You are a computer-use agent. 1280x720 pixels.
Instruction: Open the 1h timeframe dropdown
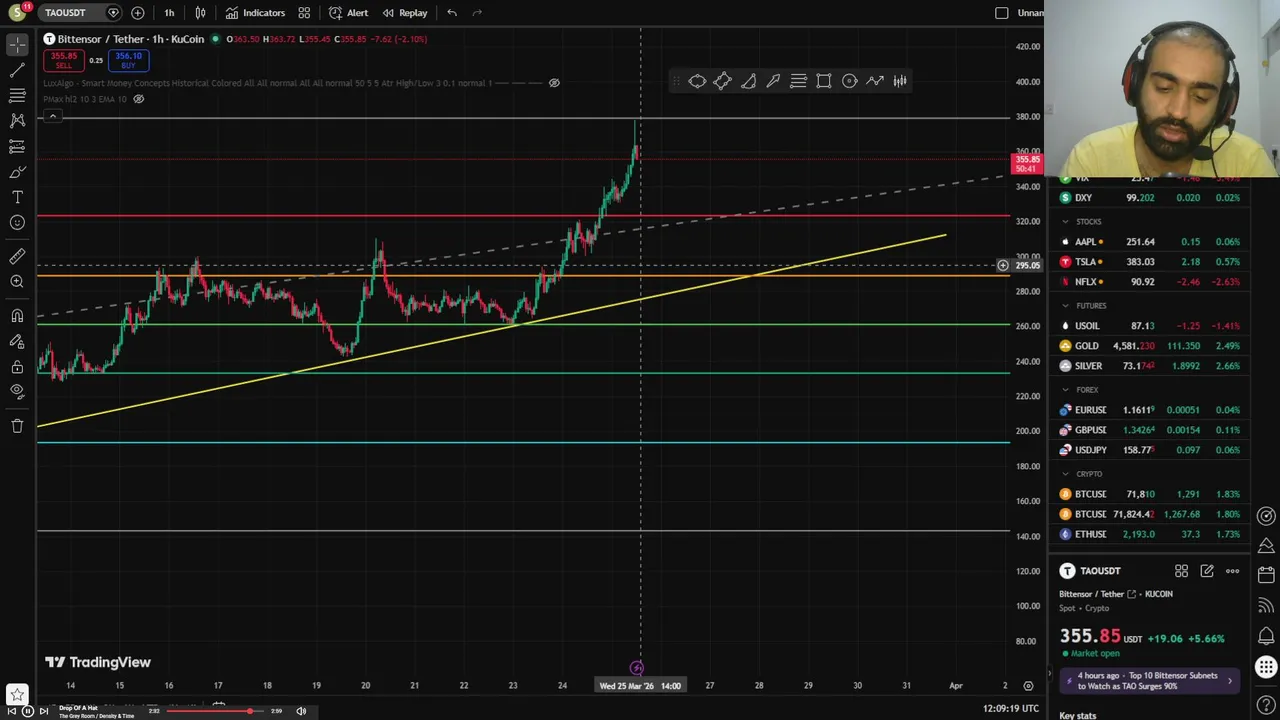169,13
